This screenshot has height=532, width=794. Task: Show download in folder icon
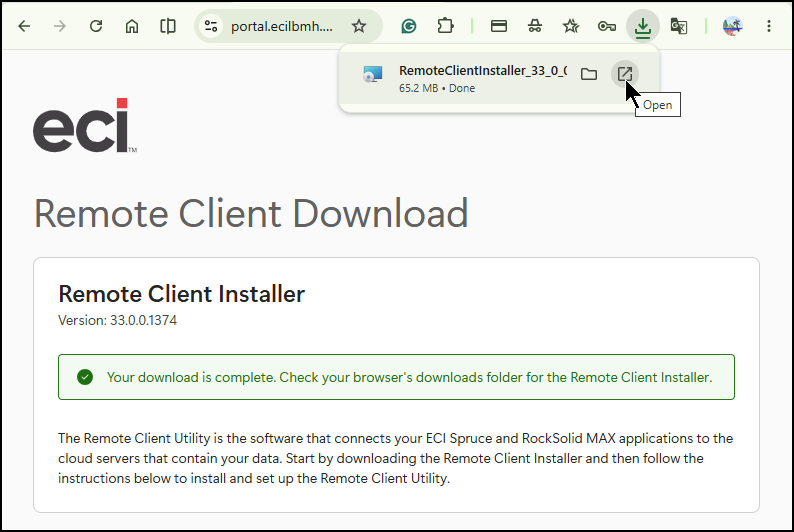(589, 74)
